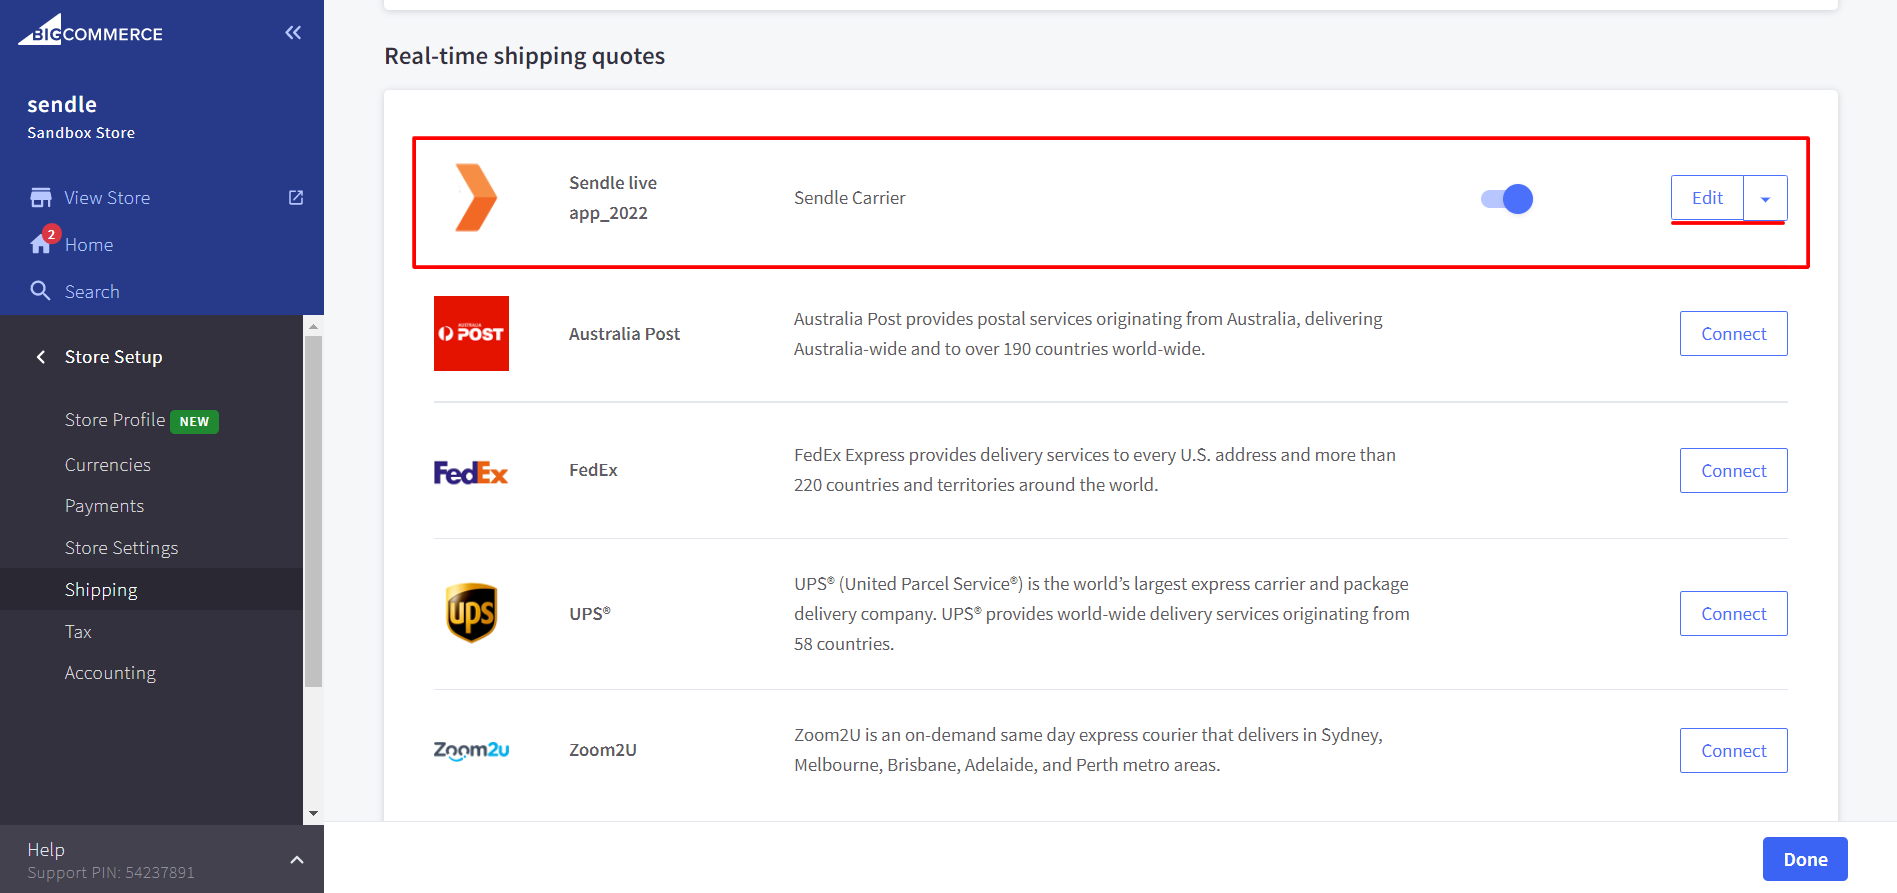Disable the Sendle Carrier toggle
The height and width of the screenshot is (893, 1897).
pyautogui.click(x=1506, y=199)
